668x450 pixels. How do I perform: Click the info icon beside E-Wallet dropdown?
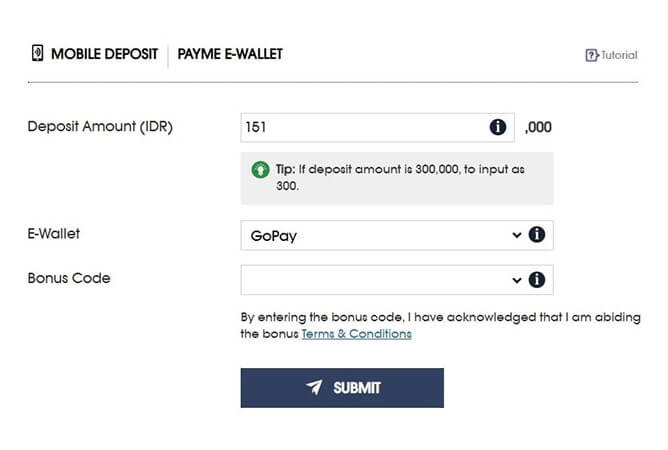click(x=537, y=235)
